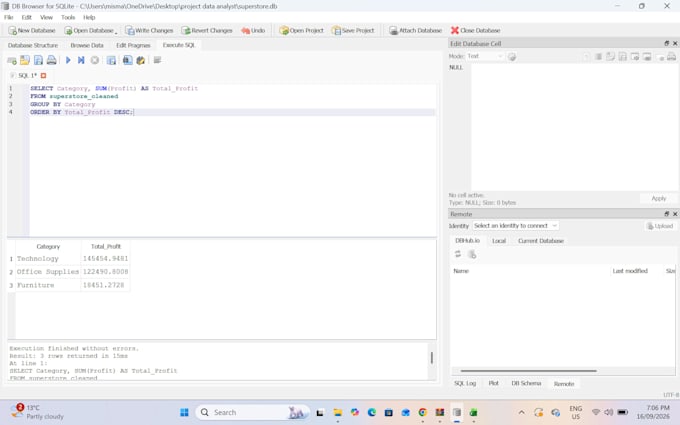Float the Remote panel
The height and width of the screenshot is (425, 680).
[667, 214]
